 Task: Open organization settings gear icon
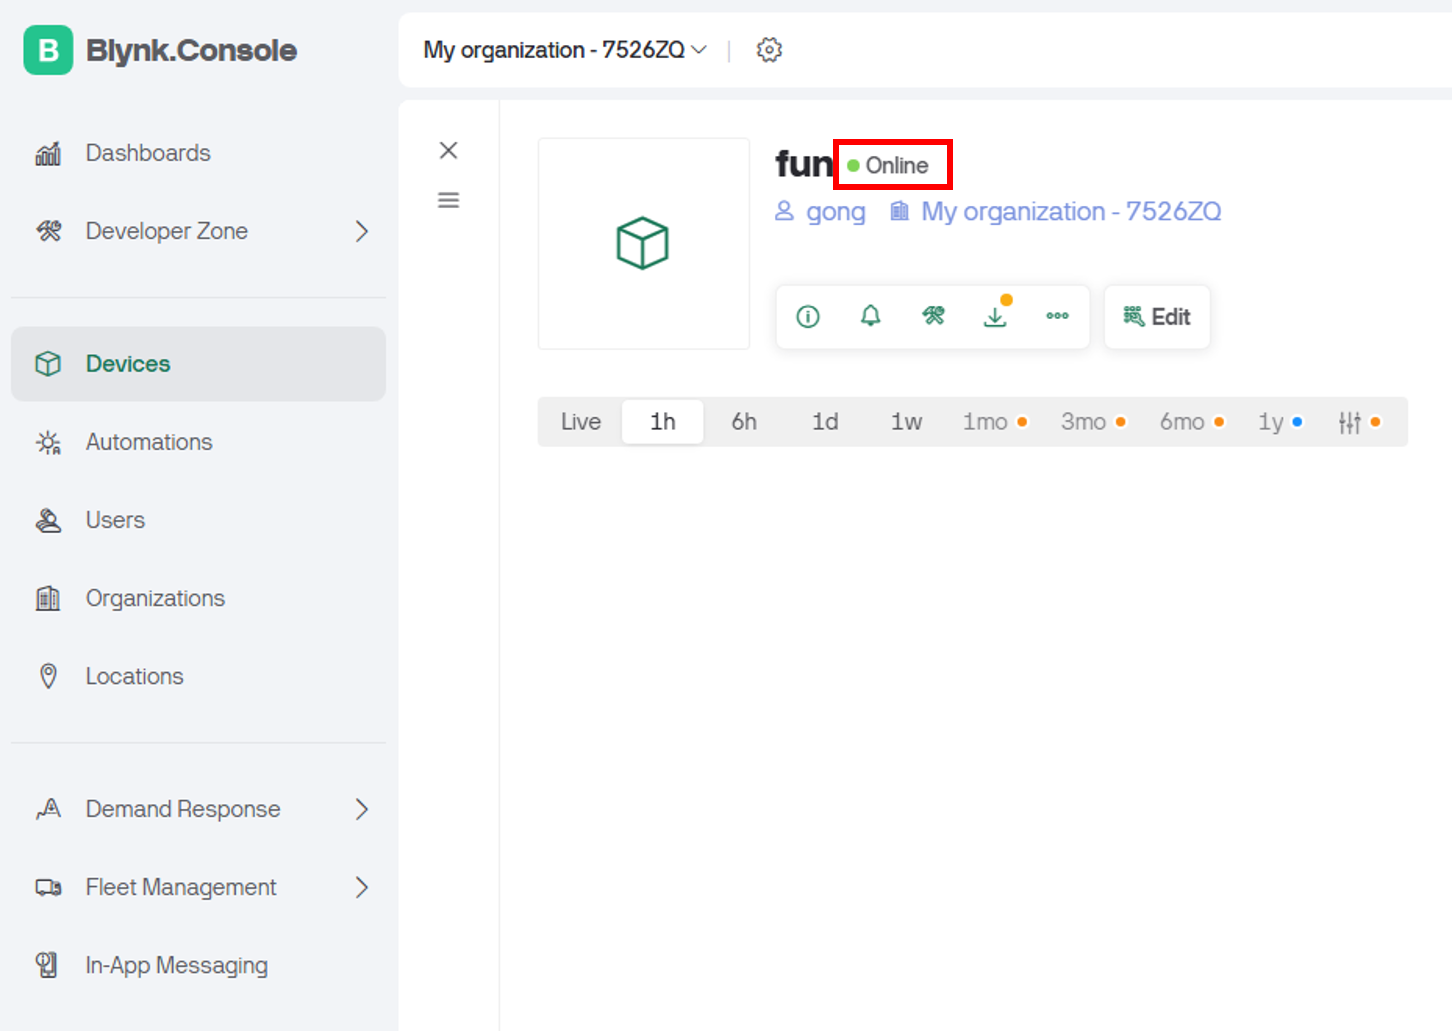tap(769, 50)
